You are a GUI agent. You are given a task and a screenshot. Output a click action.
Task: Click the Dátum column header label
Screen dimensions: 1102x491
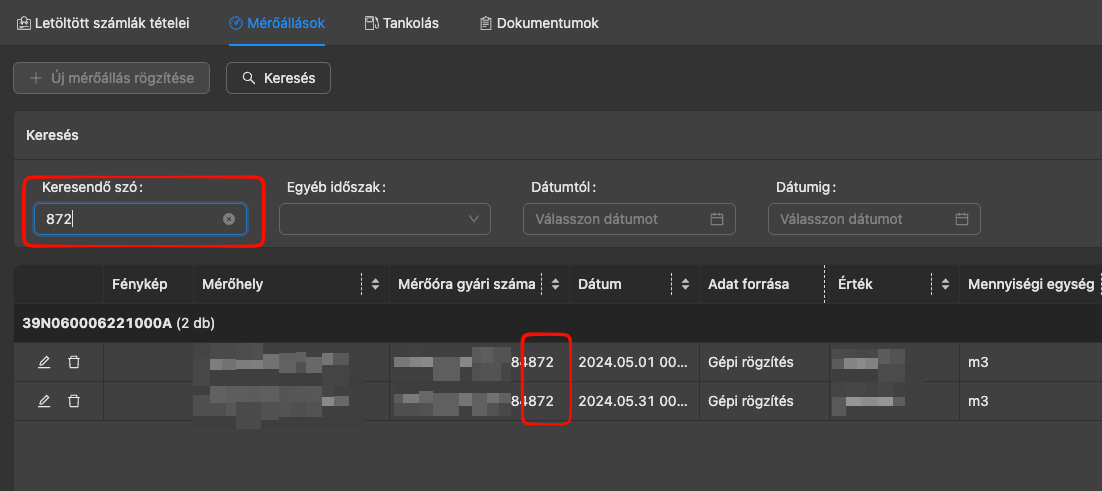coord(599,284)
